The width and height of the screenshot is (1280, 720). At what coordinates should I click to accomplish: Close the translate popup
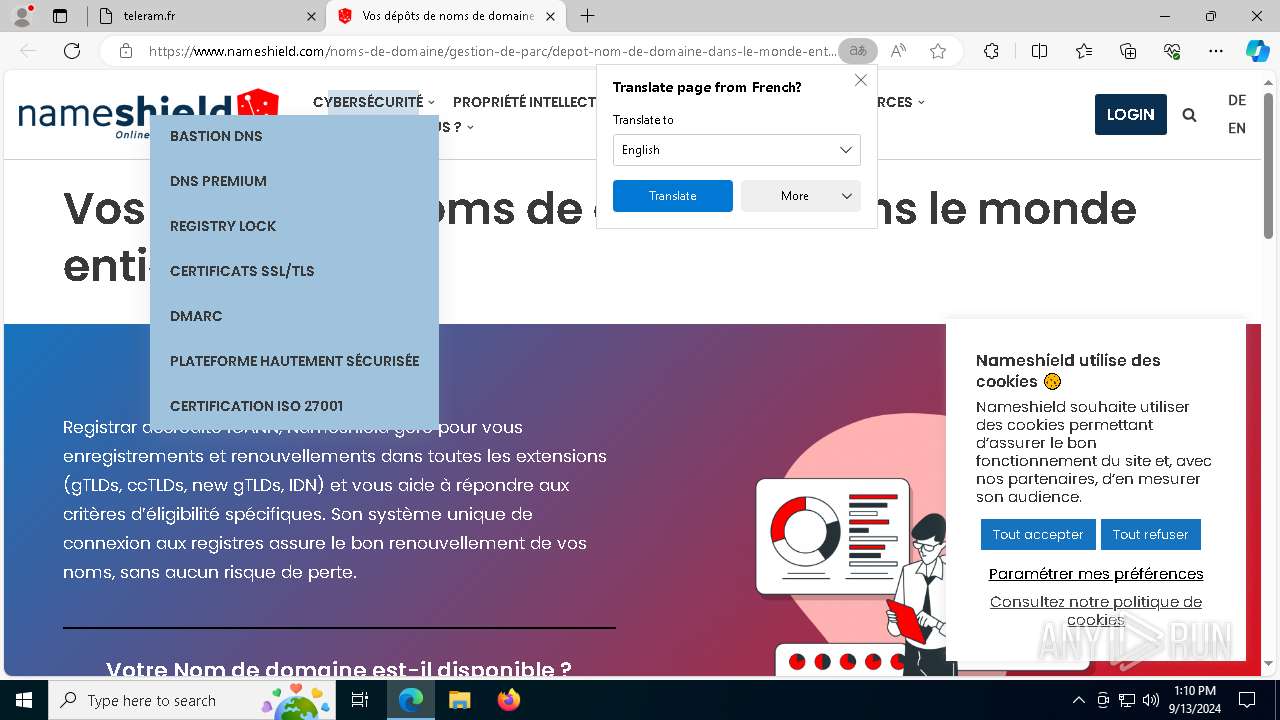coord(860,80)
